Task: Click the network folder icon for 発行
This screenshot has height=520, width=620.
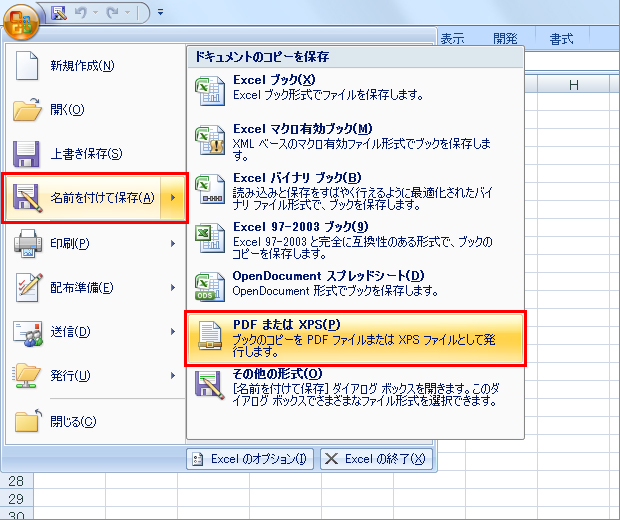Action: click(27, 375)
